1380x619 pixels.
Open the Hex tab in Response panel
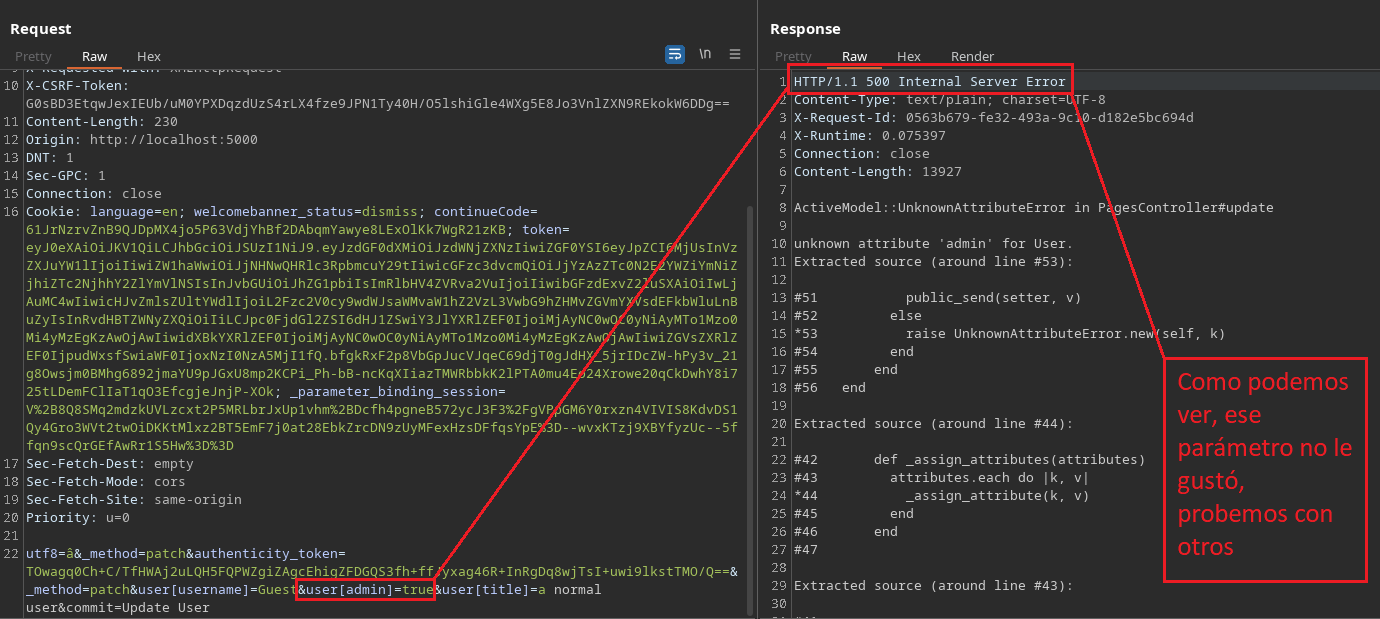(909, 57)
